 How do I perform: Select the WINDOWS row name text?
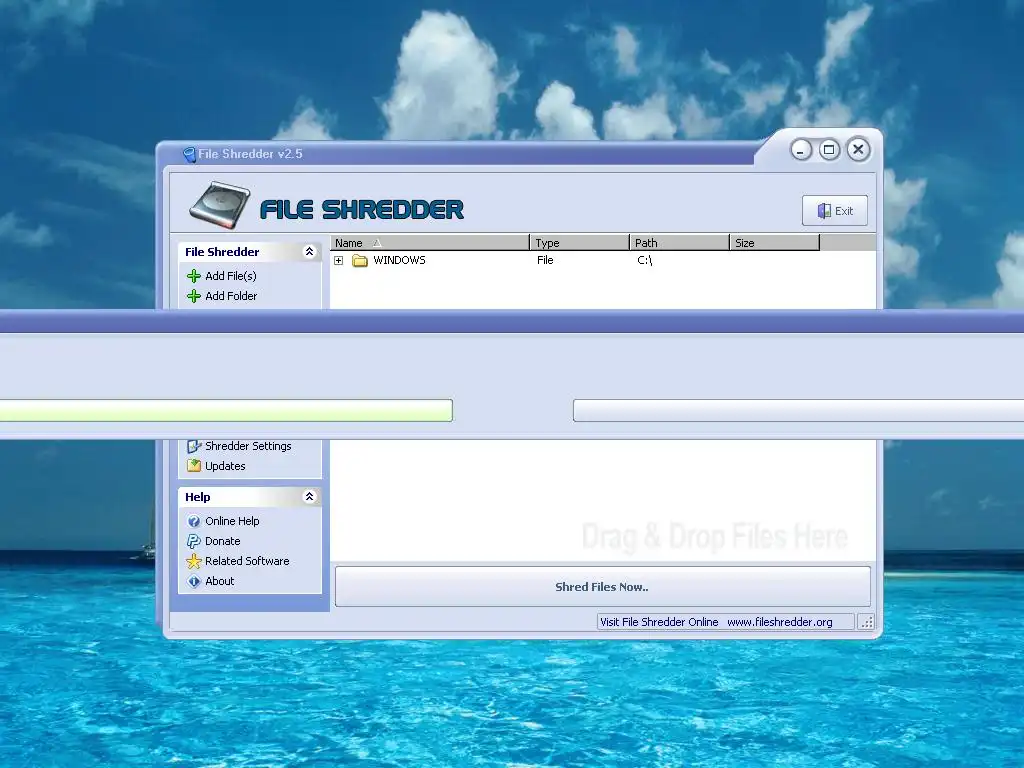[400, 261]
